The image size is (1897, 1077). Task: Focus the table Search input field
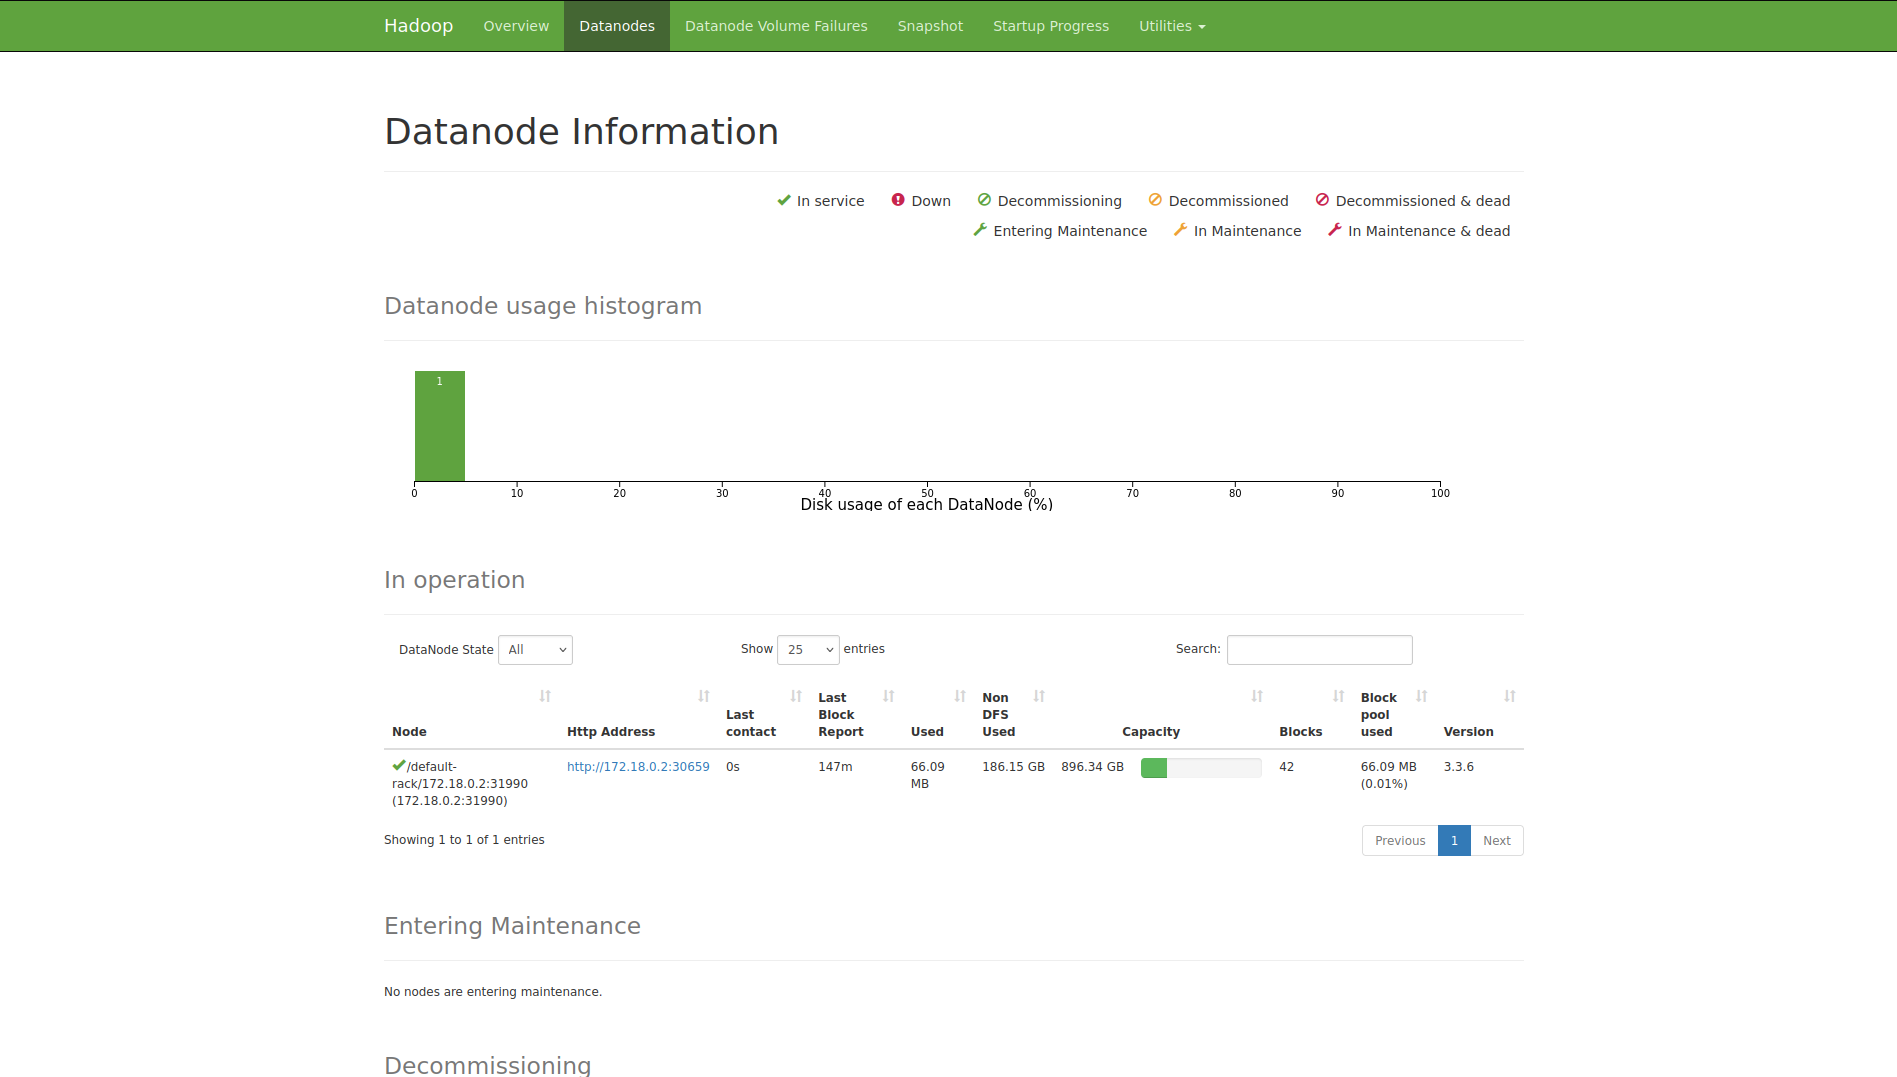click(x=1319, y=650)
